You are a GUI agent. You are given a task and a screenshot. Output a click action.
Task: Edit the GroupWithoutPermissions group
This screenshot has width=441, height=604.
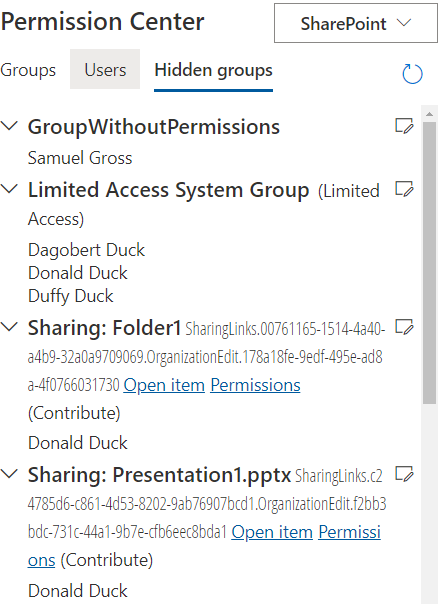(404, 126)
